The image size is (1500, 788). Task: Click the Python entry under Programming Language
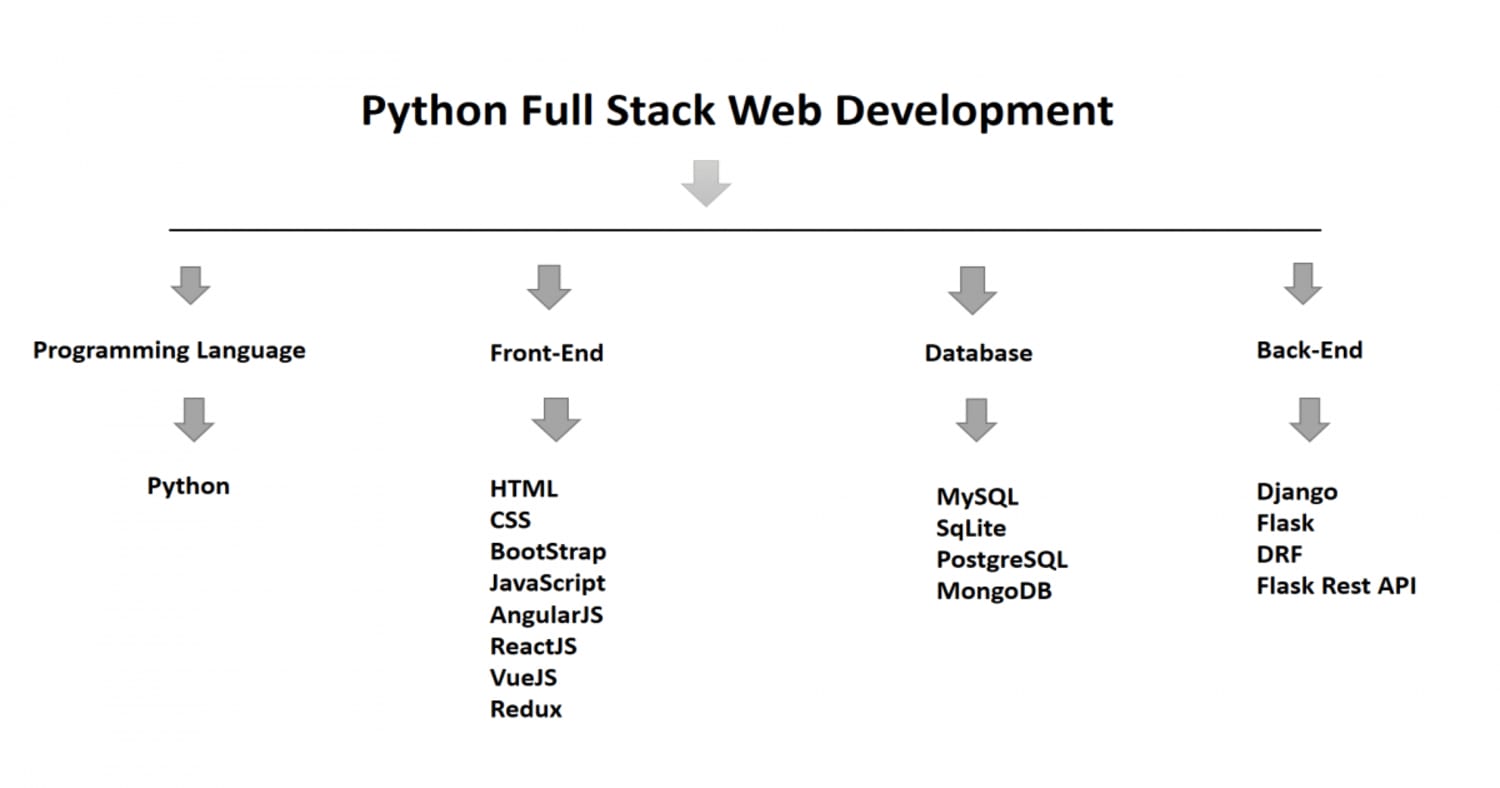pos(188,487)
